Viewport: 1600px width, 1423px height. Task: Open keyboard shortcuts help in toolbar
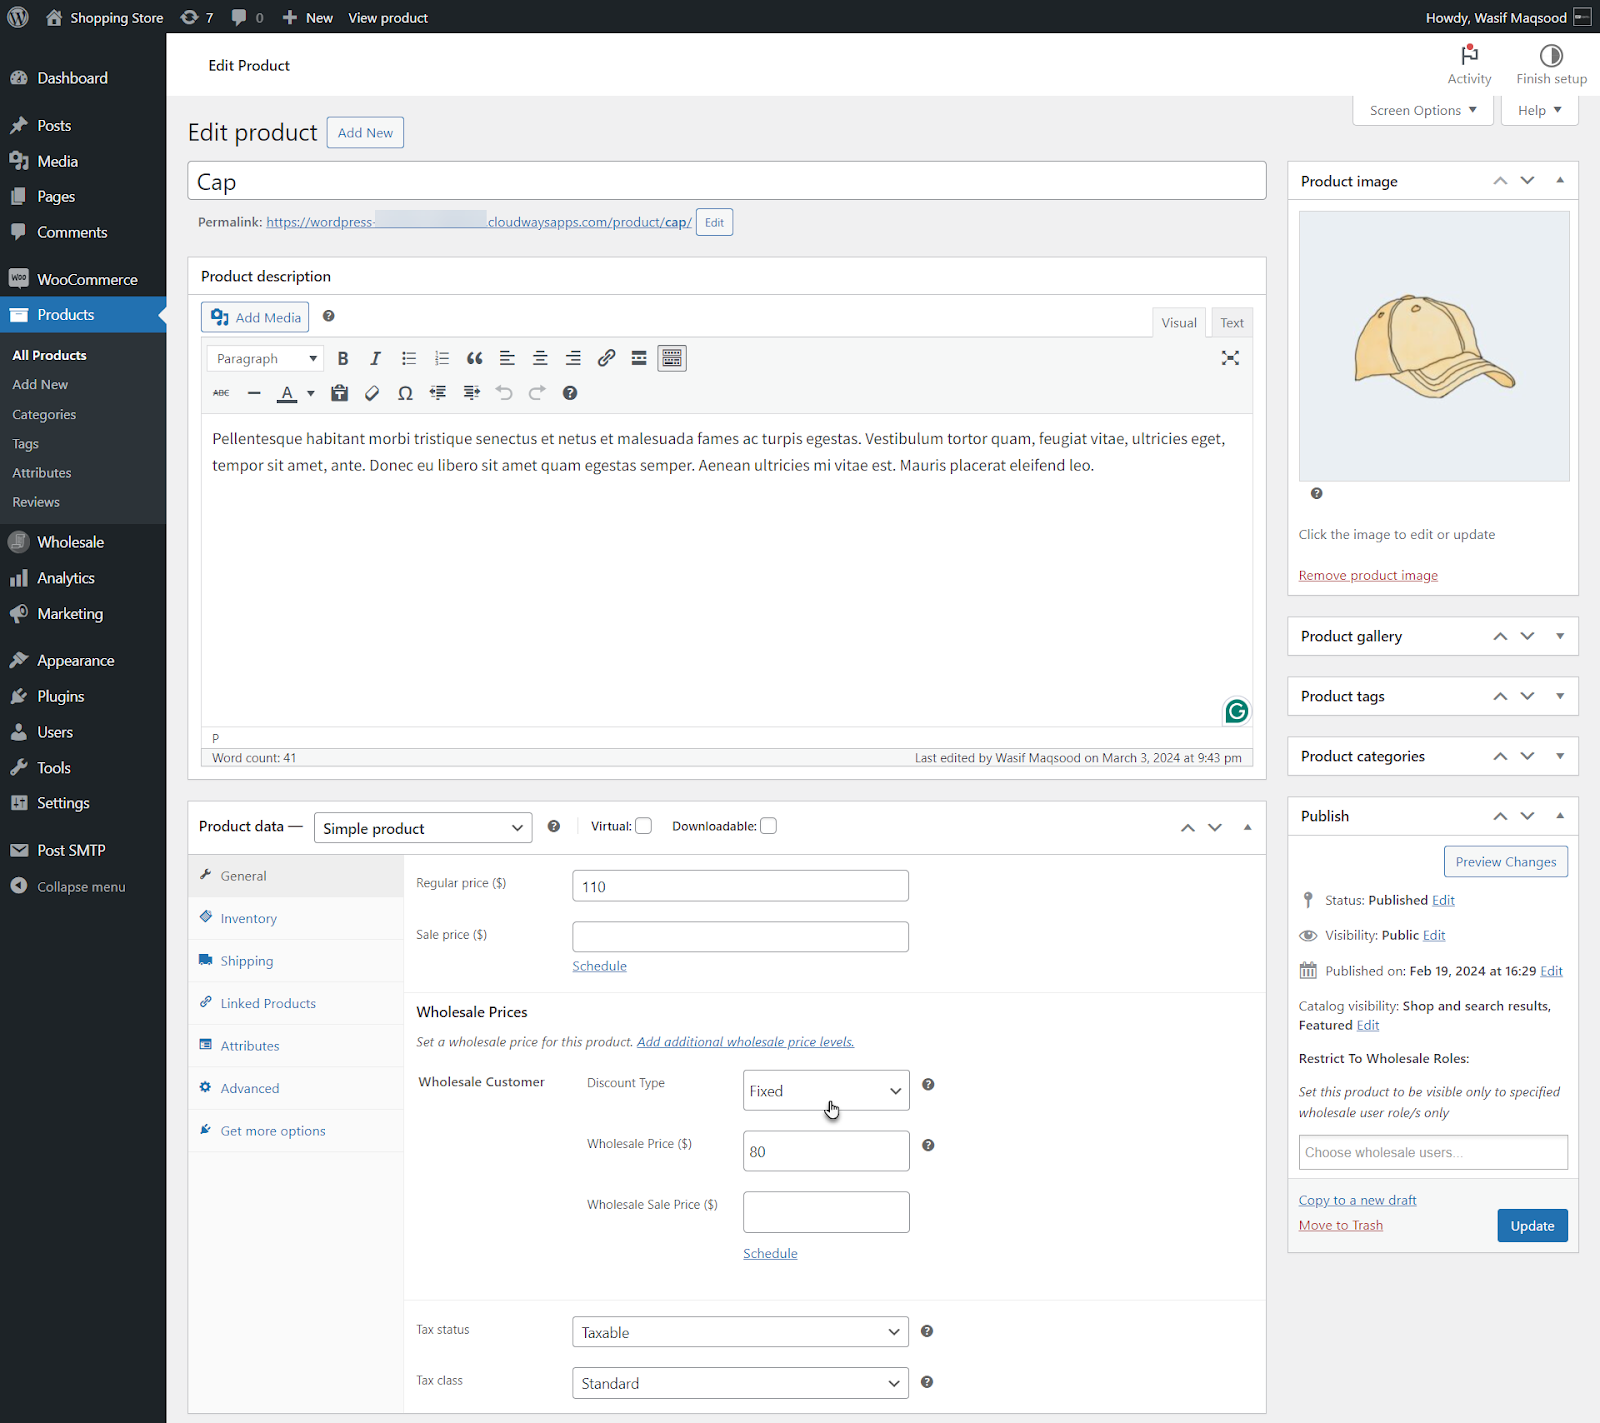pyautogui.click(x=570, y=393)
